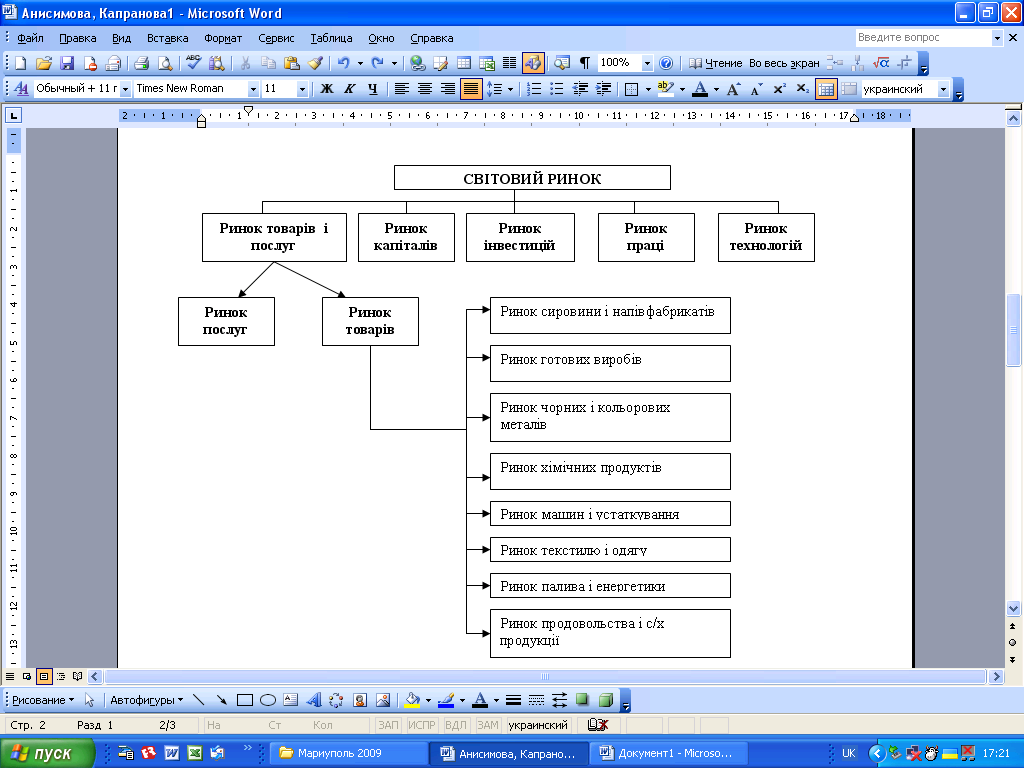Image resolution: width=1024 pixels, height=768 pixels.
Task: Insert equation square root icon
Action: tap(881, 63)
